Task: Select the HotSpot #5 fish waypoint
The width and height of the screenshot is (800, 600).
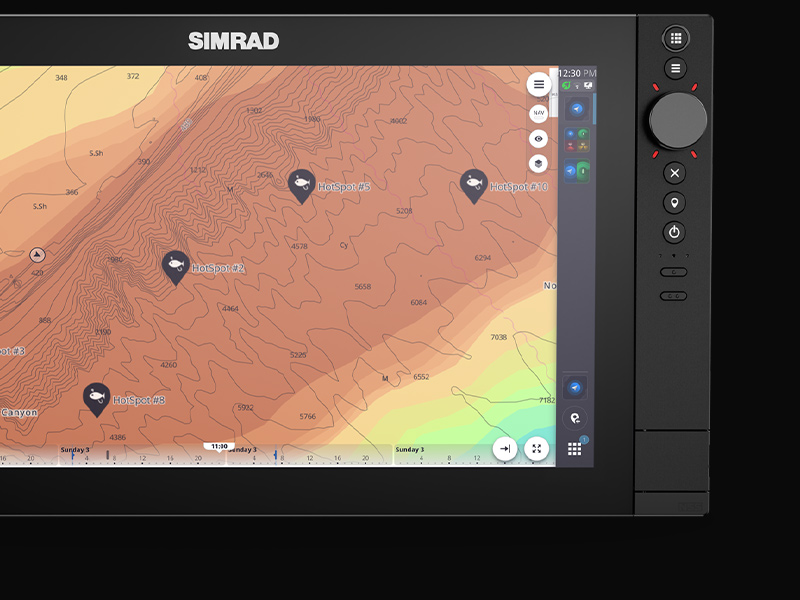Action: point(302,184)
